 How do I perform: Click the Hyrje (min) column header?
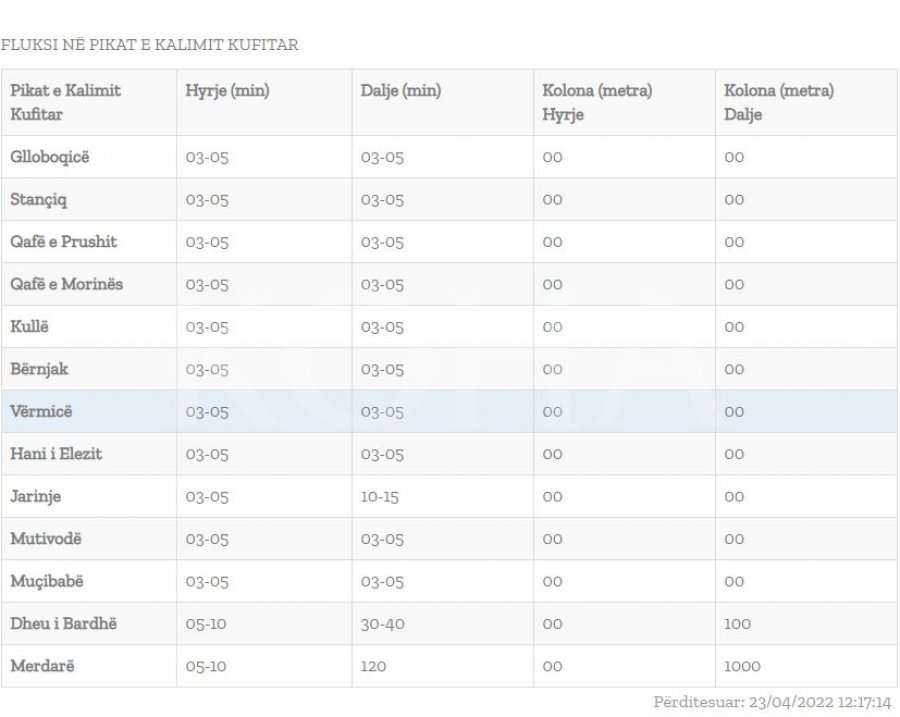(x=227, y=91)
